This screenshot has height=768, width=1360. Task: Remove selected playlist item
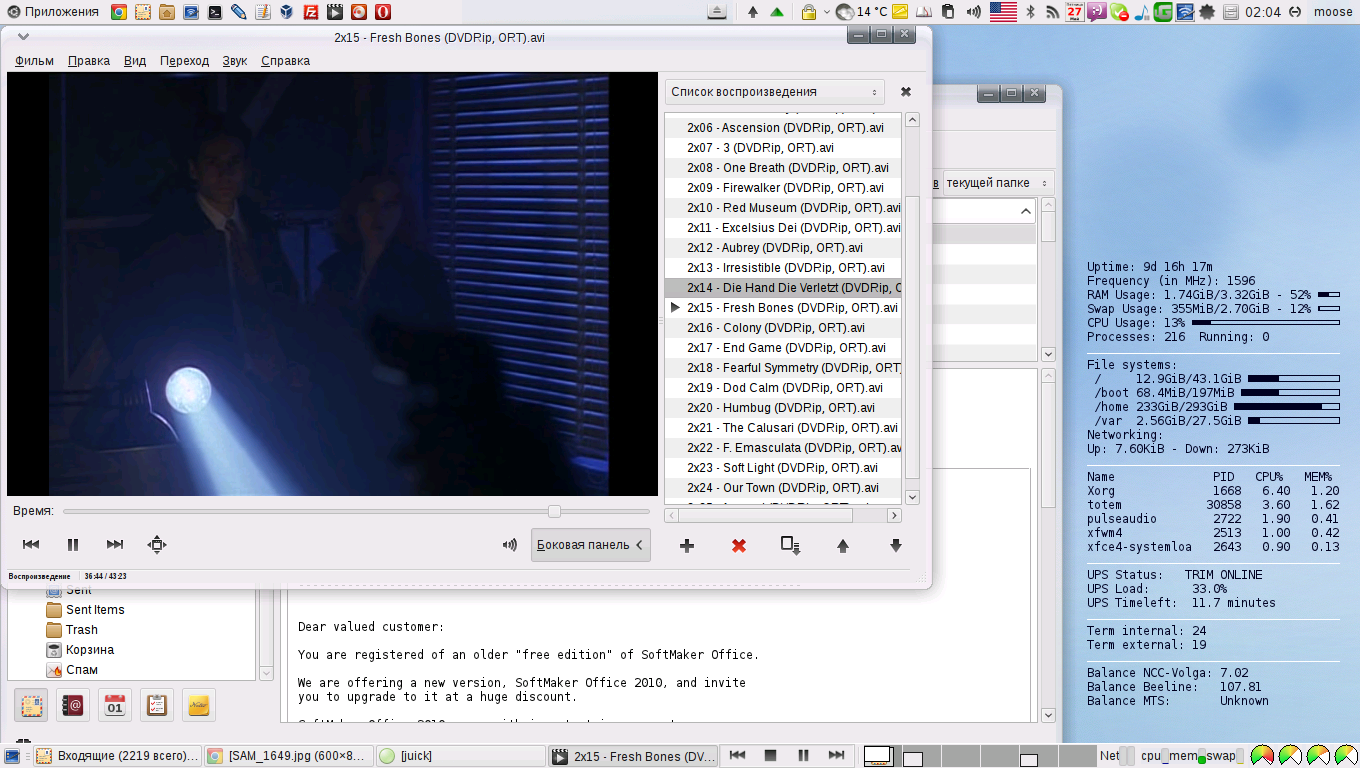point(739,546)
